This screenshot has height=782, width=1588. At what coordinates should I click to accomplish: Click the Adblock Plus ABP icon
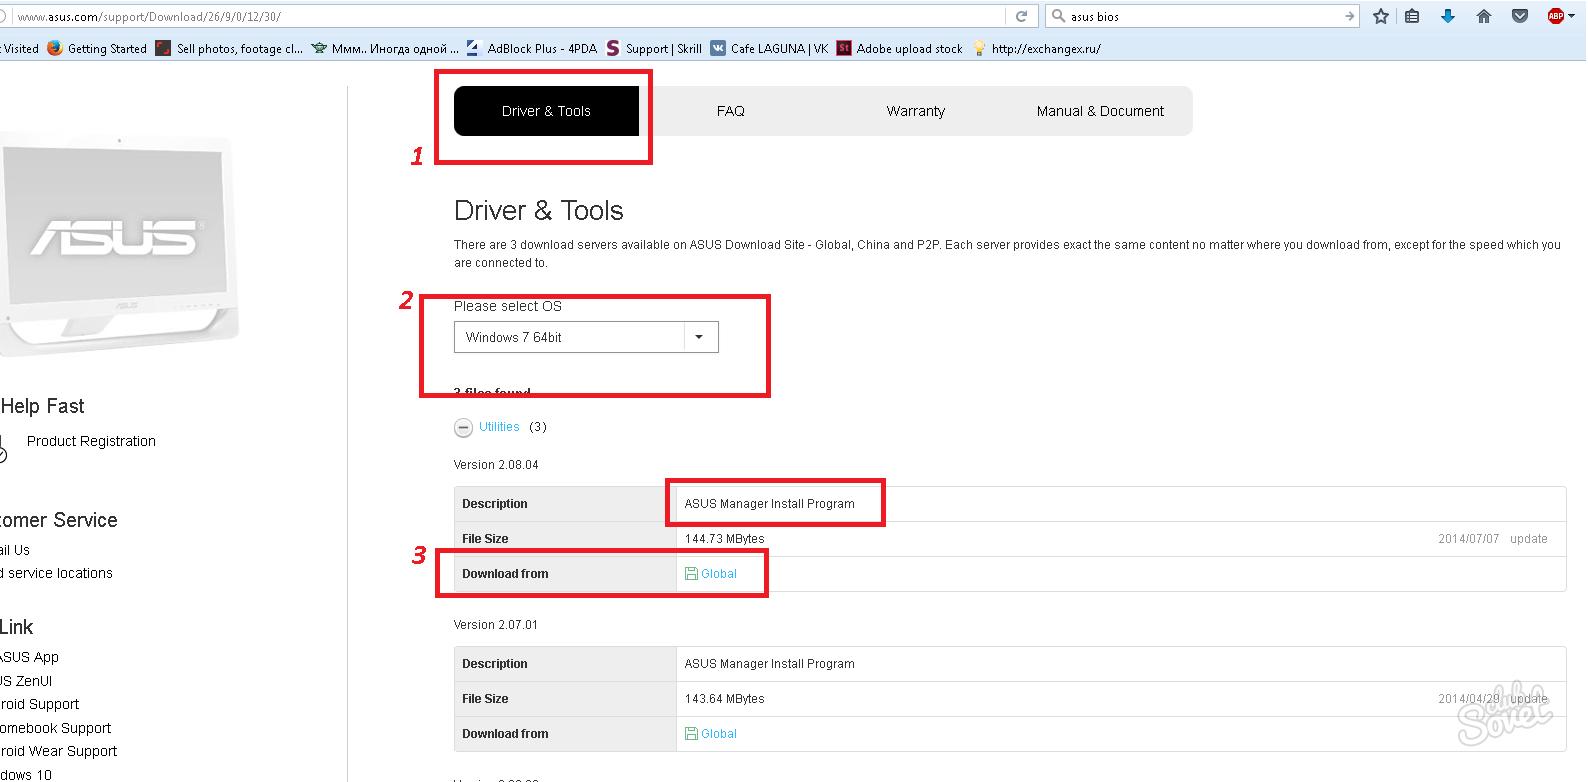pos(1554,16)
